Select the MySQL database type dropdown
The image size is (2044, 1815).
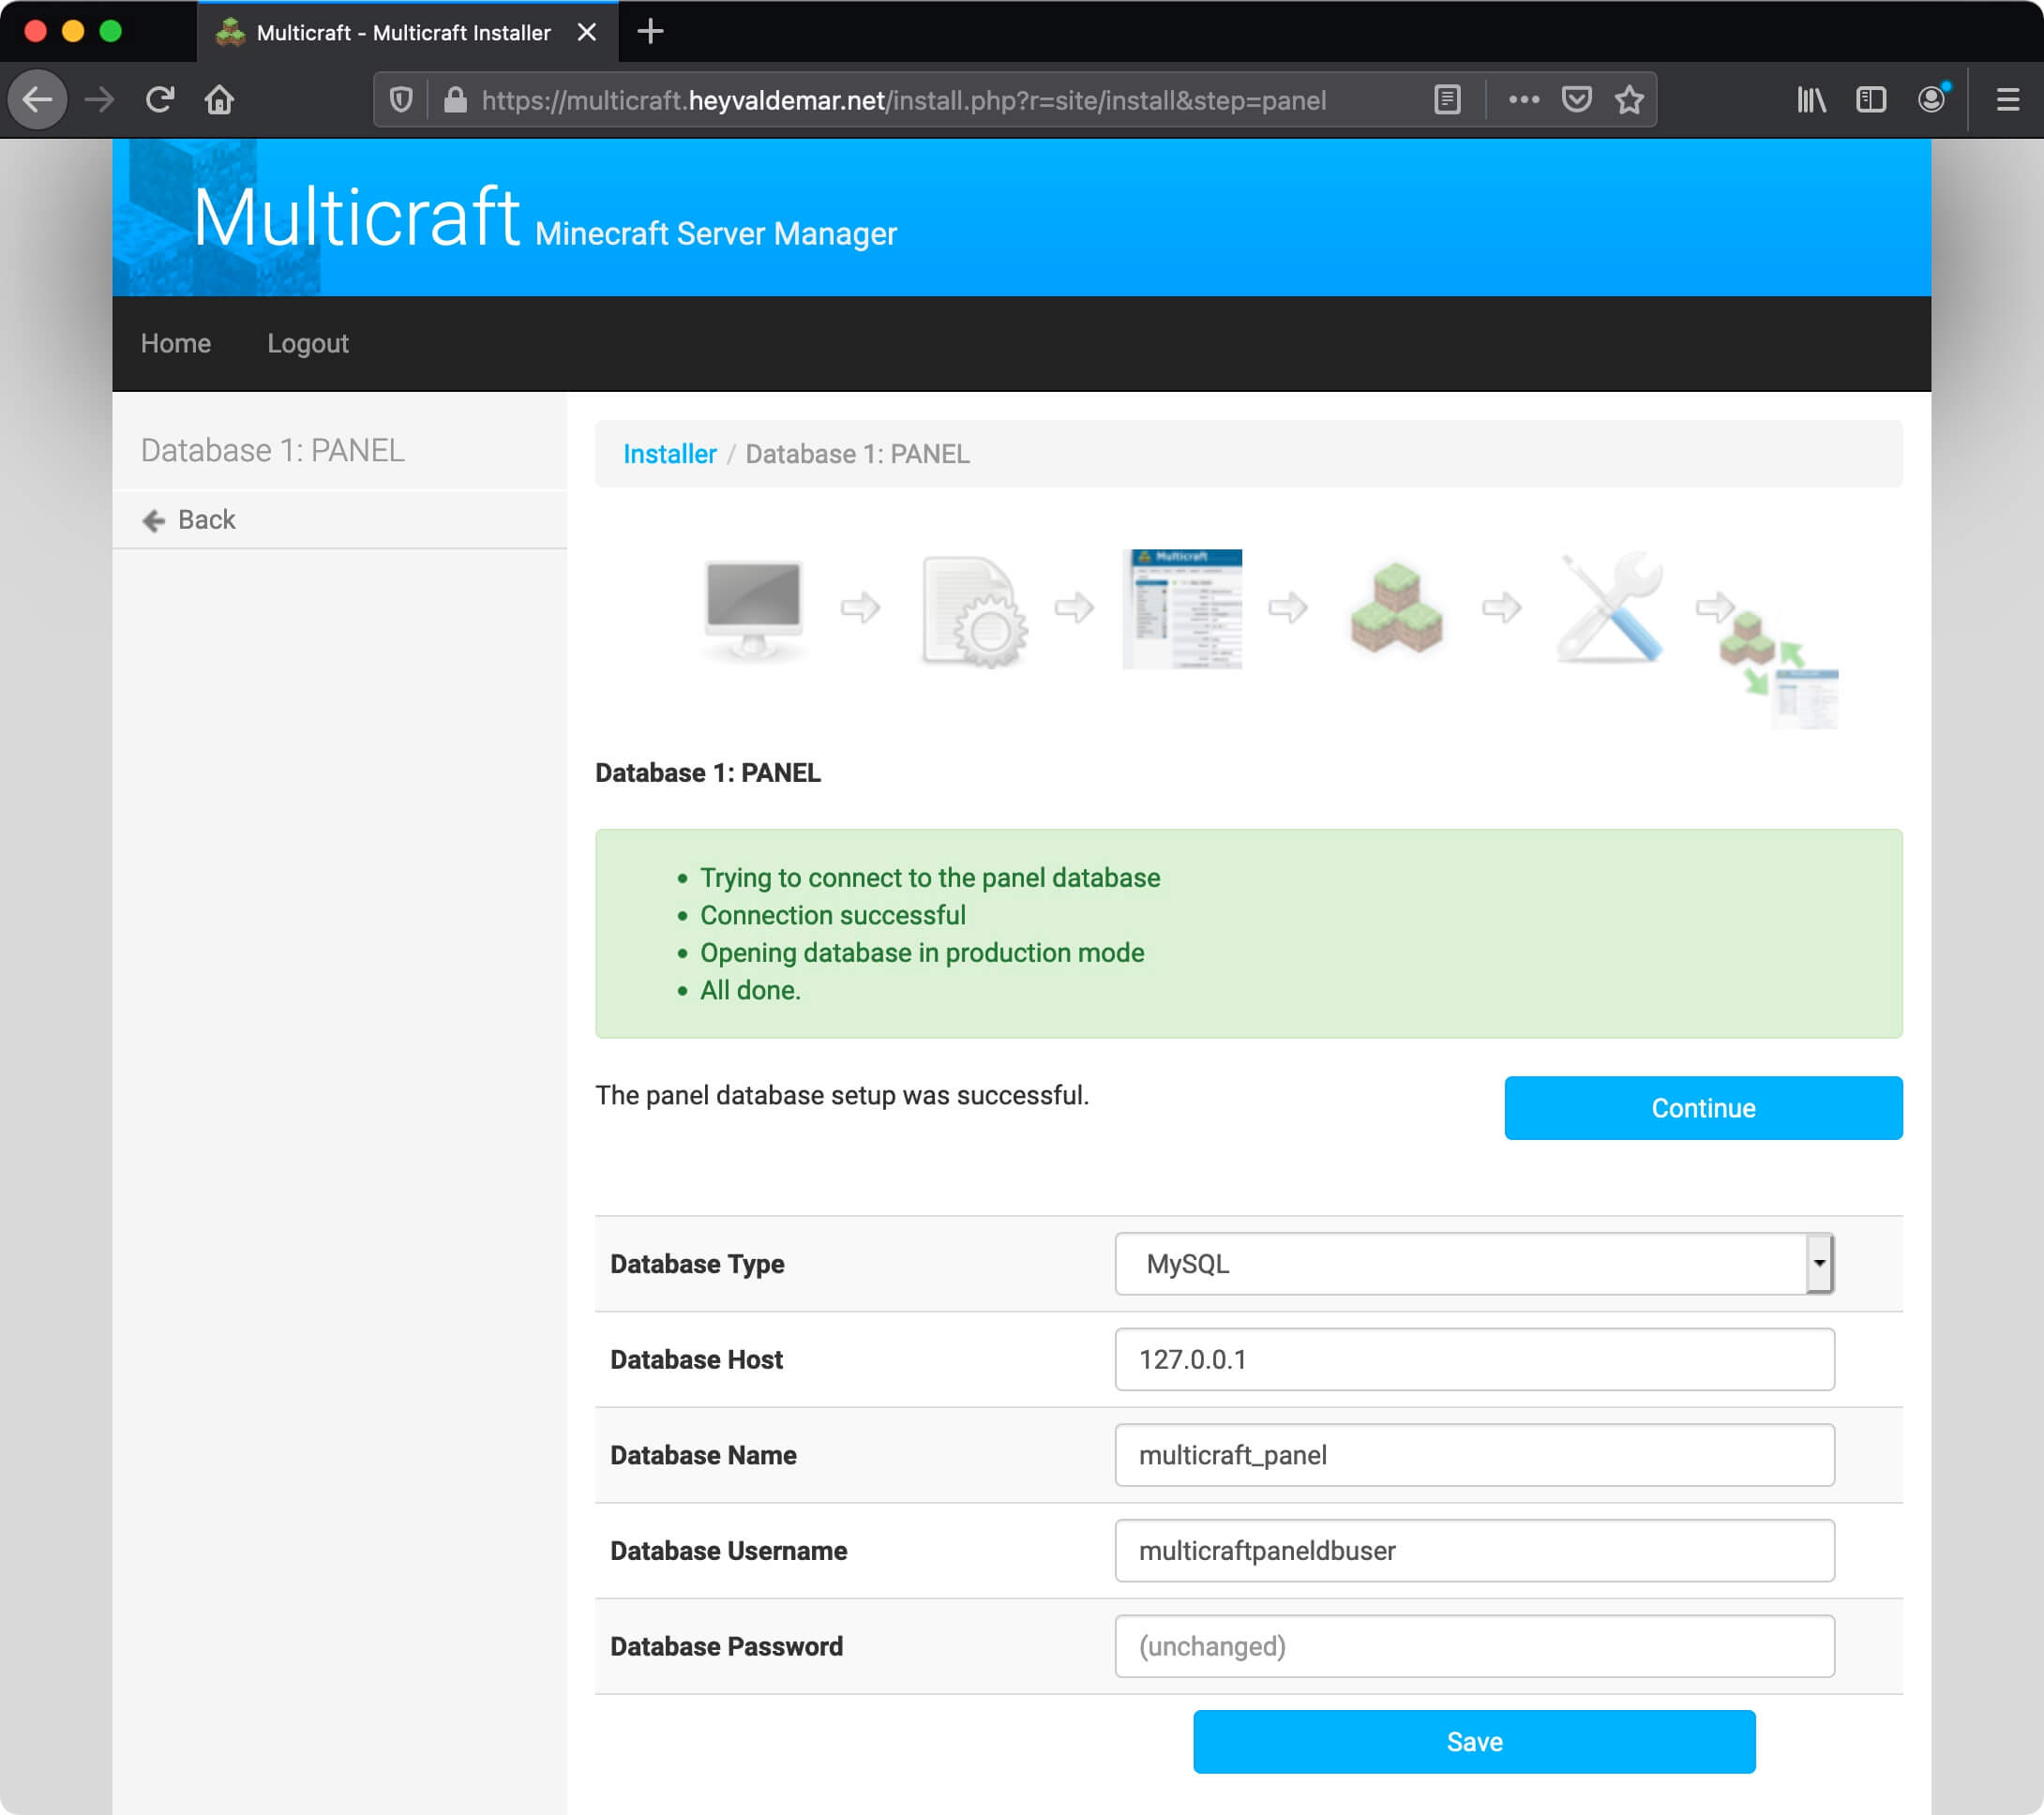(1475, 1263)
